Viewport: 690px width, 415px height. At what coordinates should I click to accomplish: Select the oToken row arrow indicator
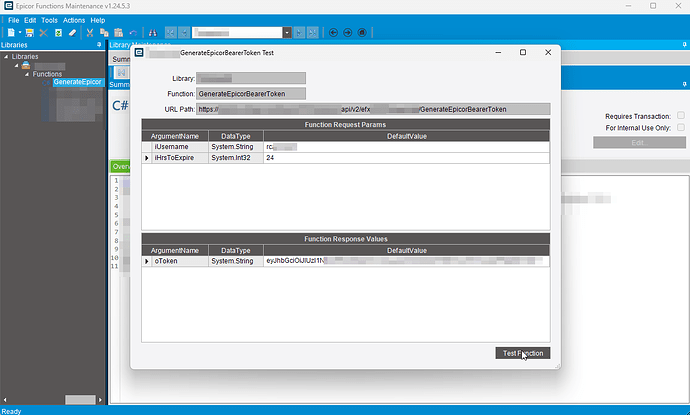[147, 261]
